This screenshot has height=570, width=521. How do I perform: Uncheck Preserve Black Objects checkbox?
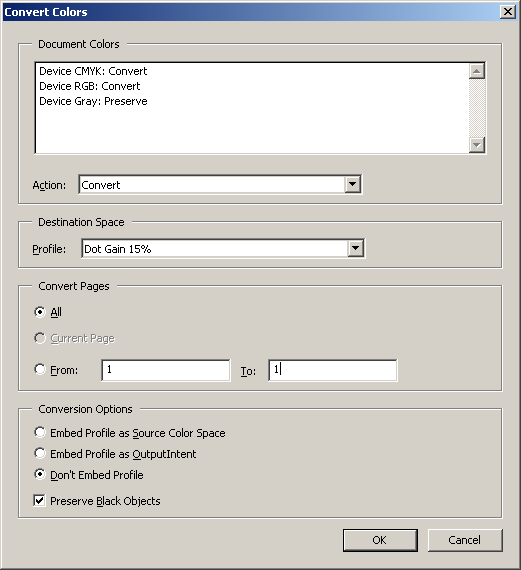[x=39, y=501]
